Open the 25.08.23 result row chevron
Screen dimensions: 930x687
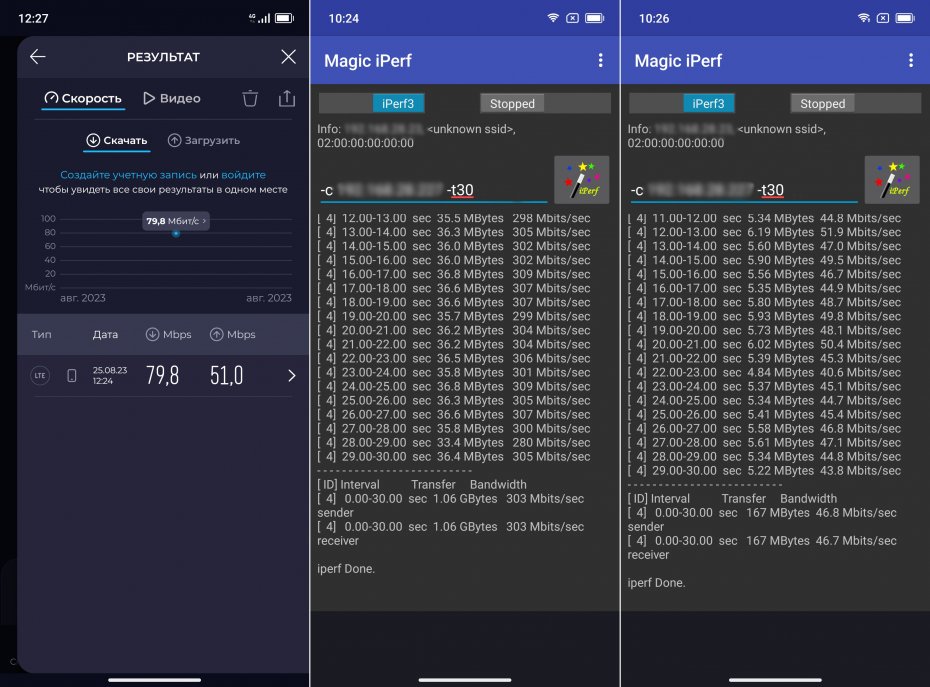(x=291, y=376)
